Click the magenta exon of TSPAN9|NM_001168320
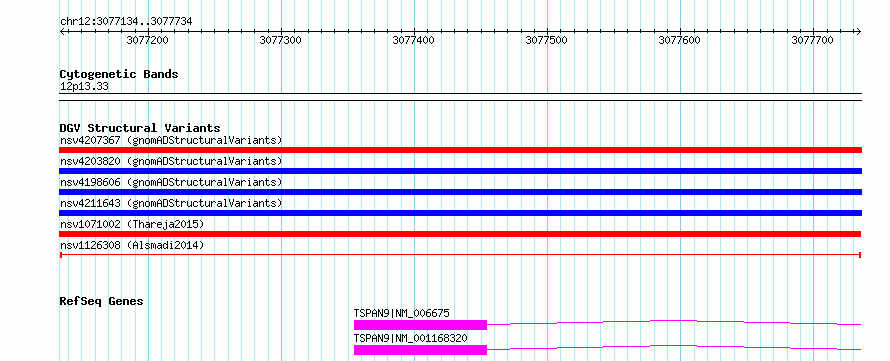Image resolution: width=890 pixels, height=361 pixels. click(x=421, y=350)
